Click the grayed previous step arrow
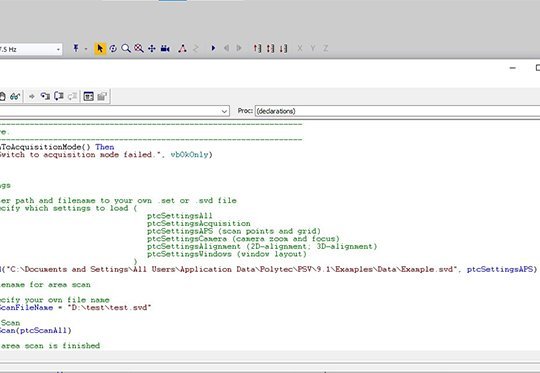This screenshot has width=540, height=373. (x=226, y=48)
